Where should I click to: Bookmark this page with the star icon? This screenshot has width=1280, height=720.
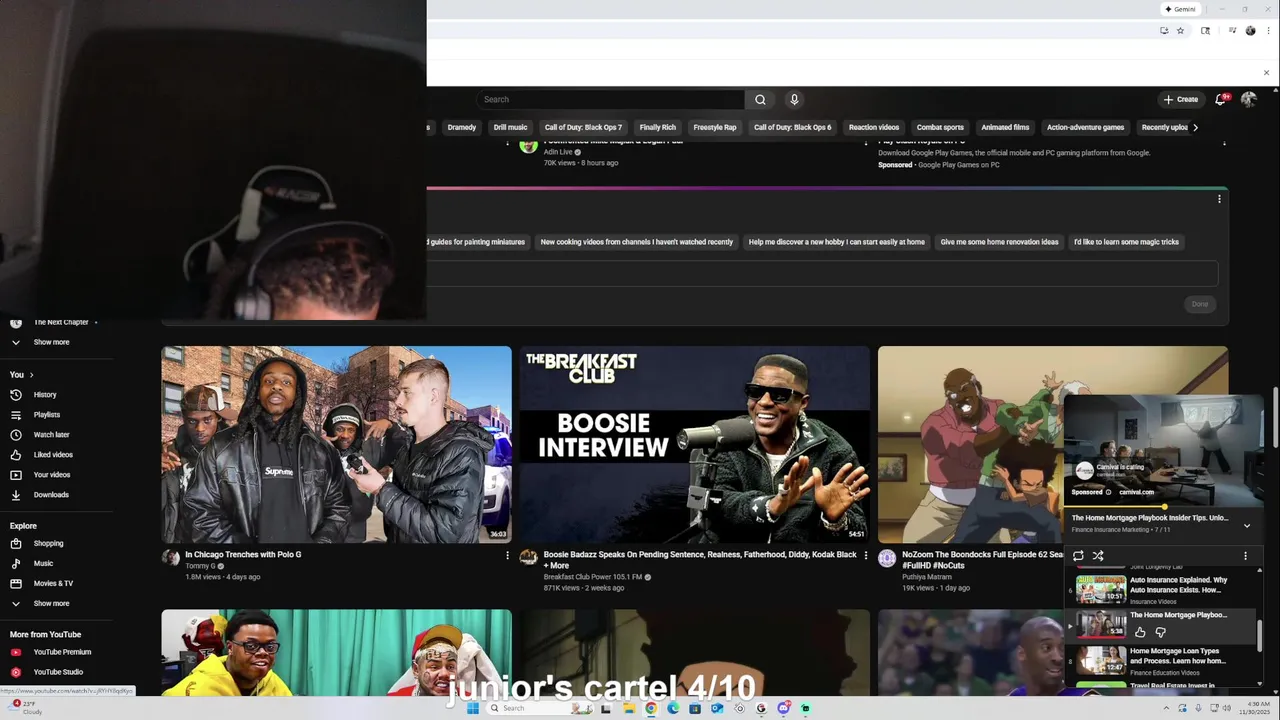pos(1180,31)
